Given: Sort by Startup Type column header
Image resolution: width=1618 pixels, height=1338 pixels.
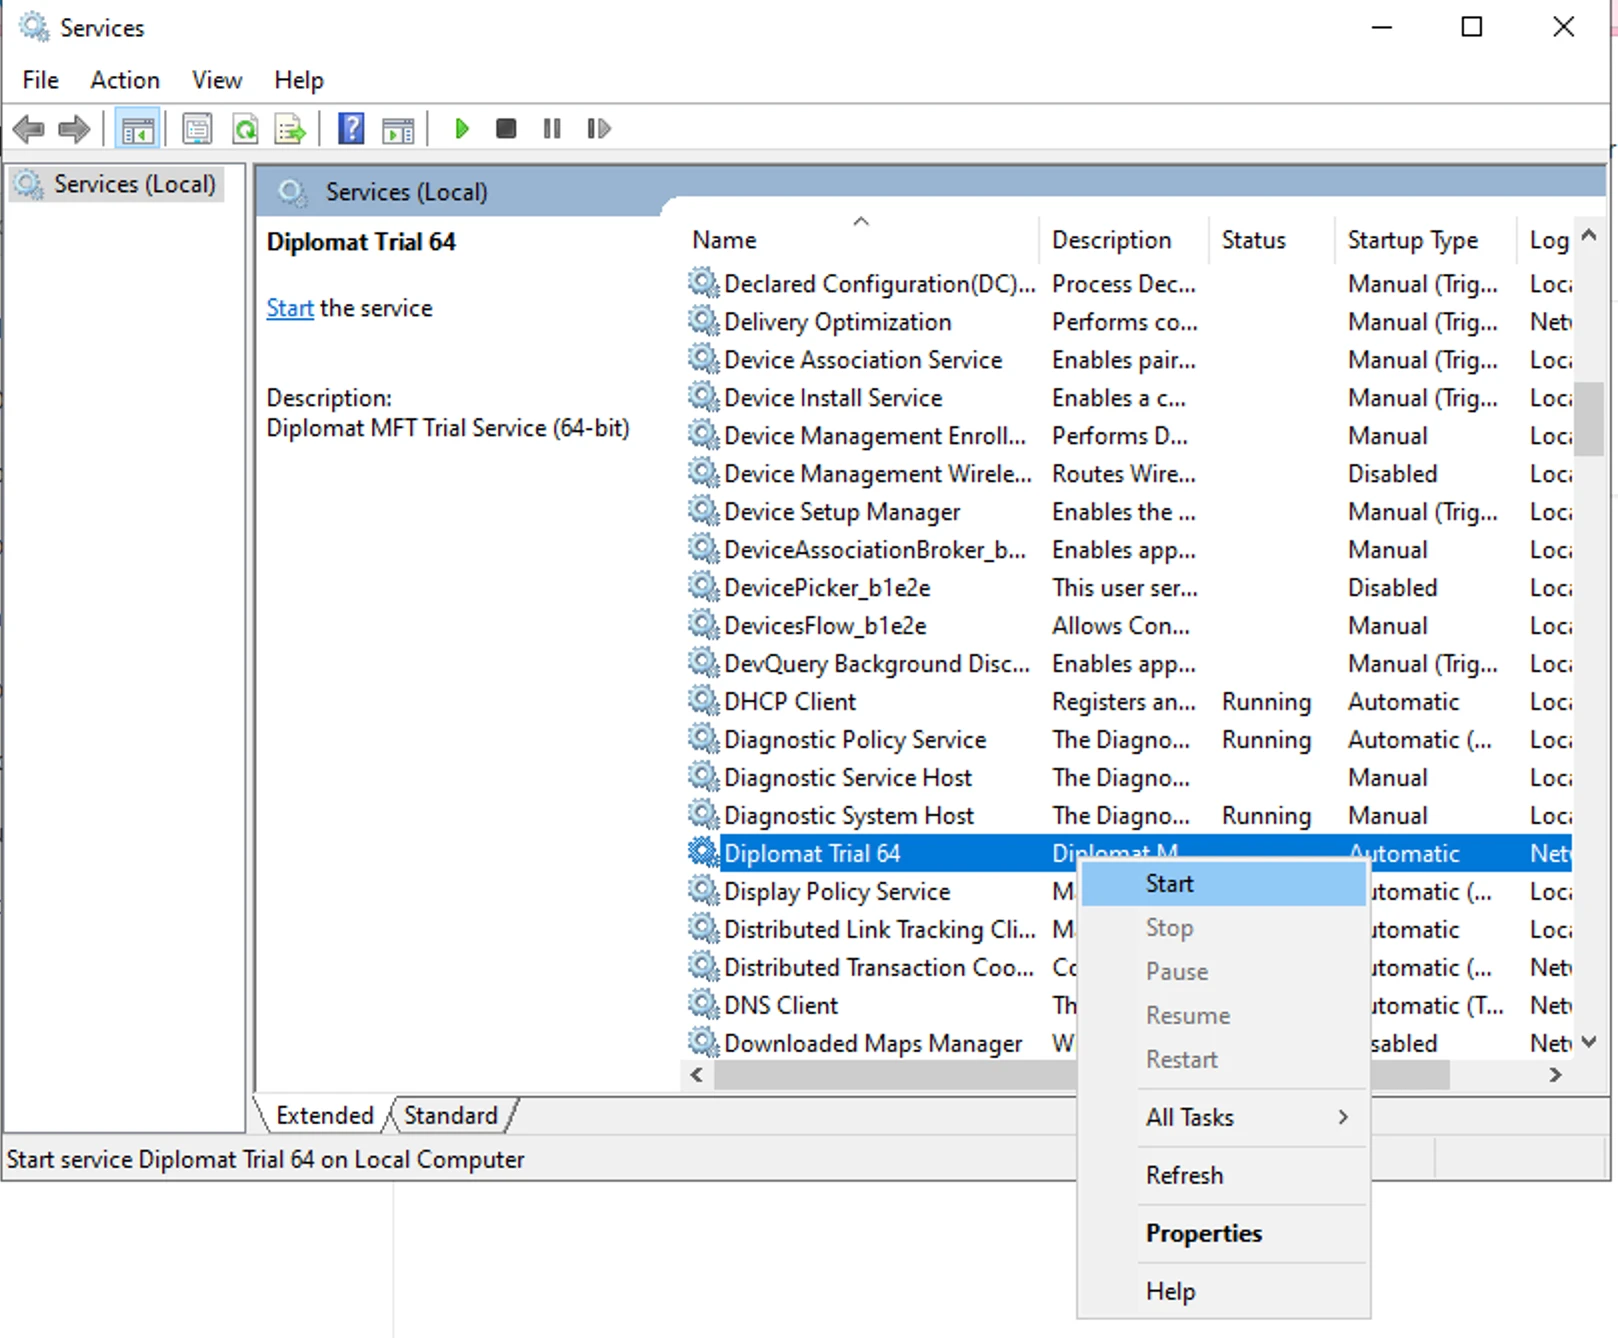Looking at the screenshot, I should point(1425,240).
